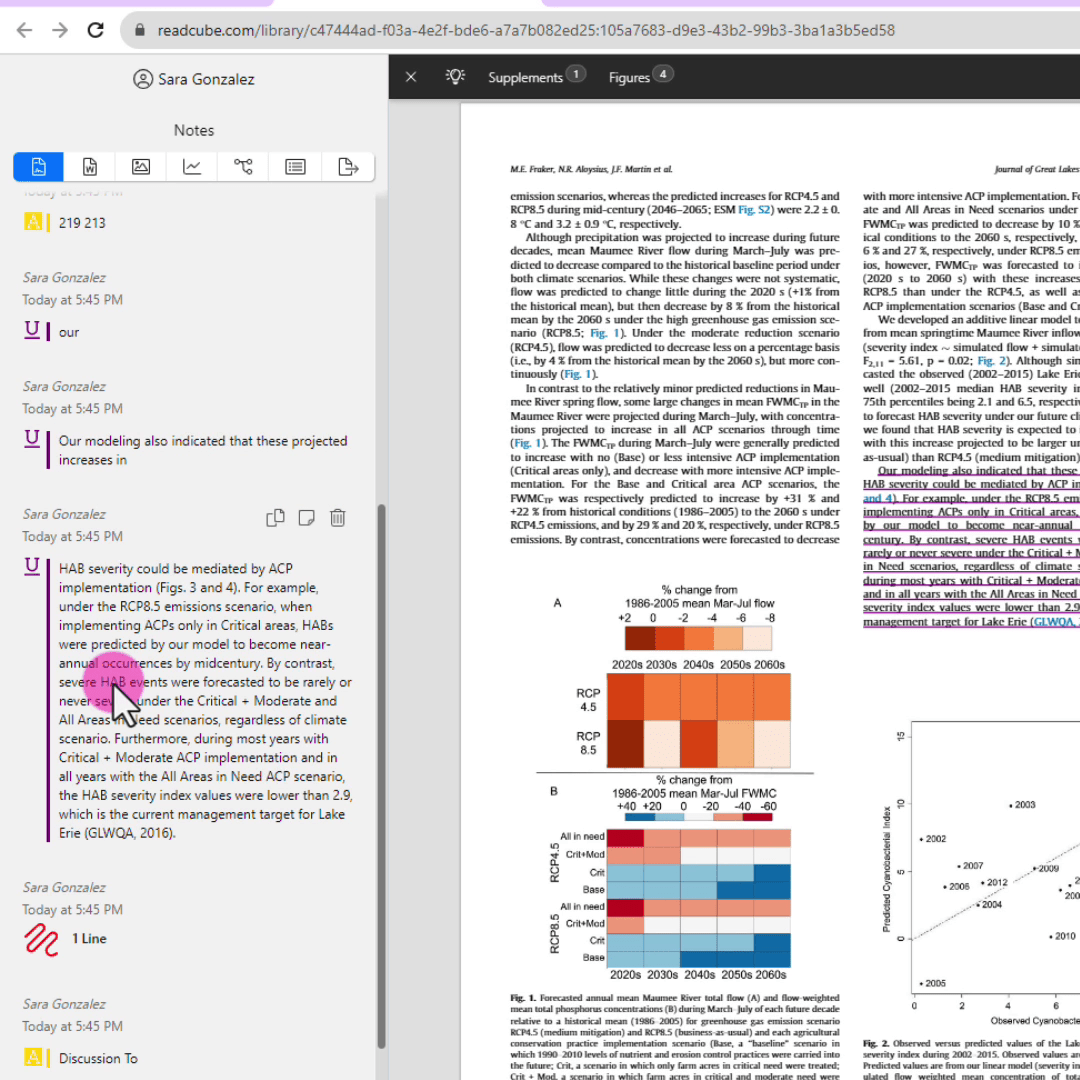The width and height of the screenshot is (1080, 1080).
Task: Click the export notes icon
Action: coord(348,167)
